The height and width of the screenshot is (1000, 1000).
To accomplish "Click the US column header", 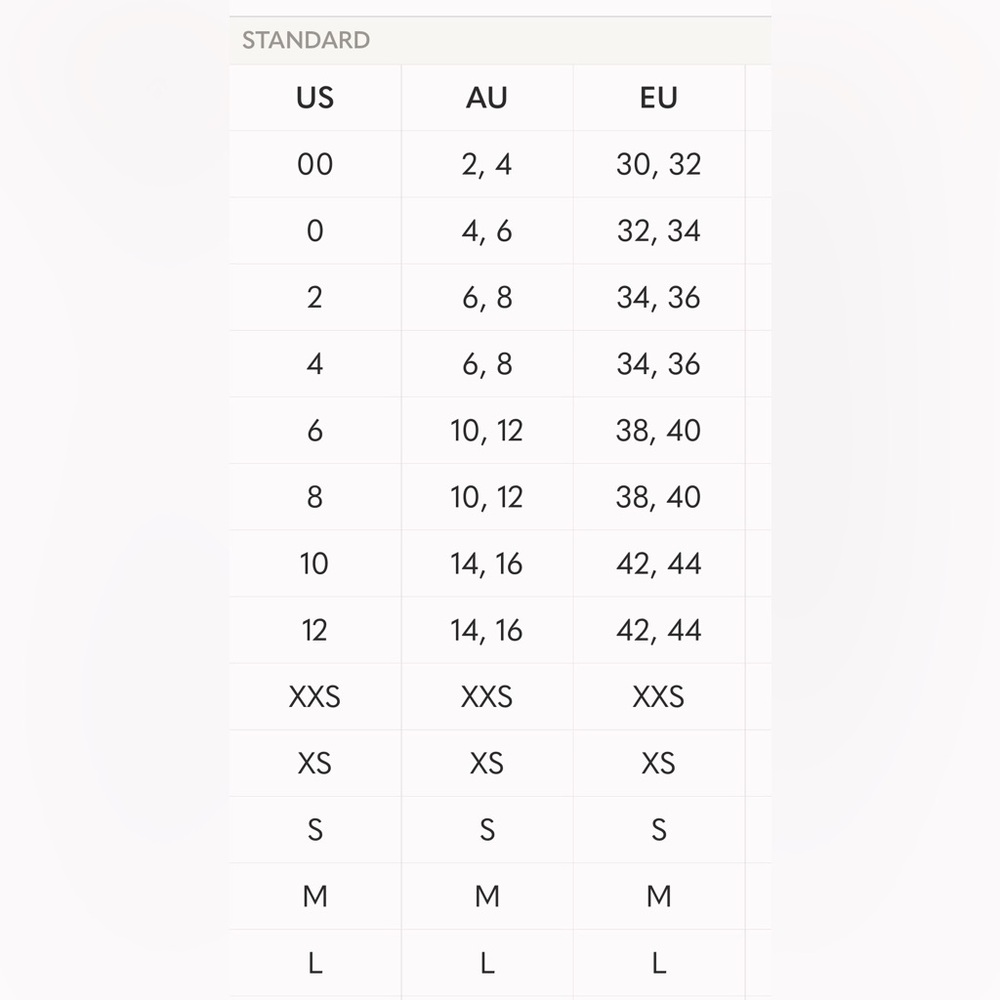I will (315, 98).
